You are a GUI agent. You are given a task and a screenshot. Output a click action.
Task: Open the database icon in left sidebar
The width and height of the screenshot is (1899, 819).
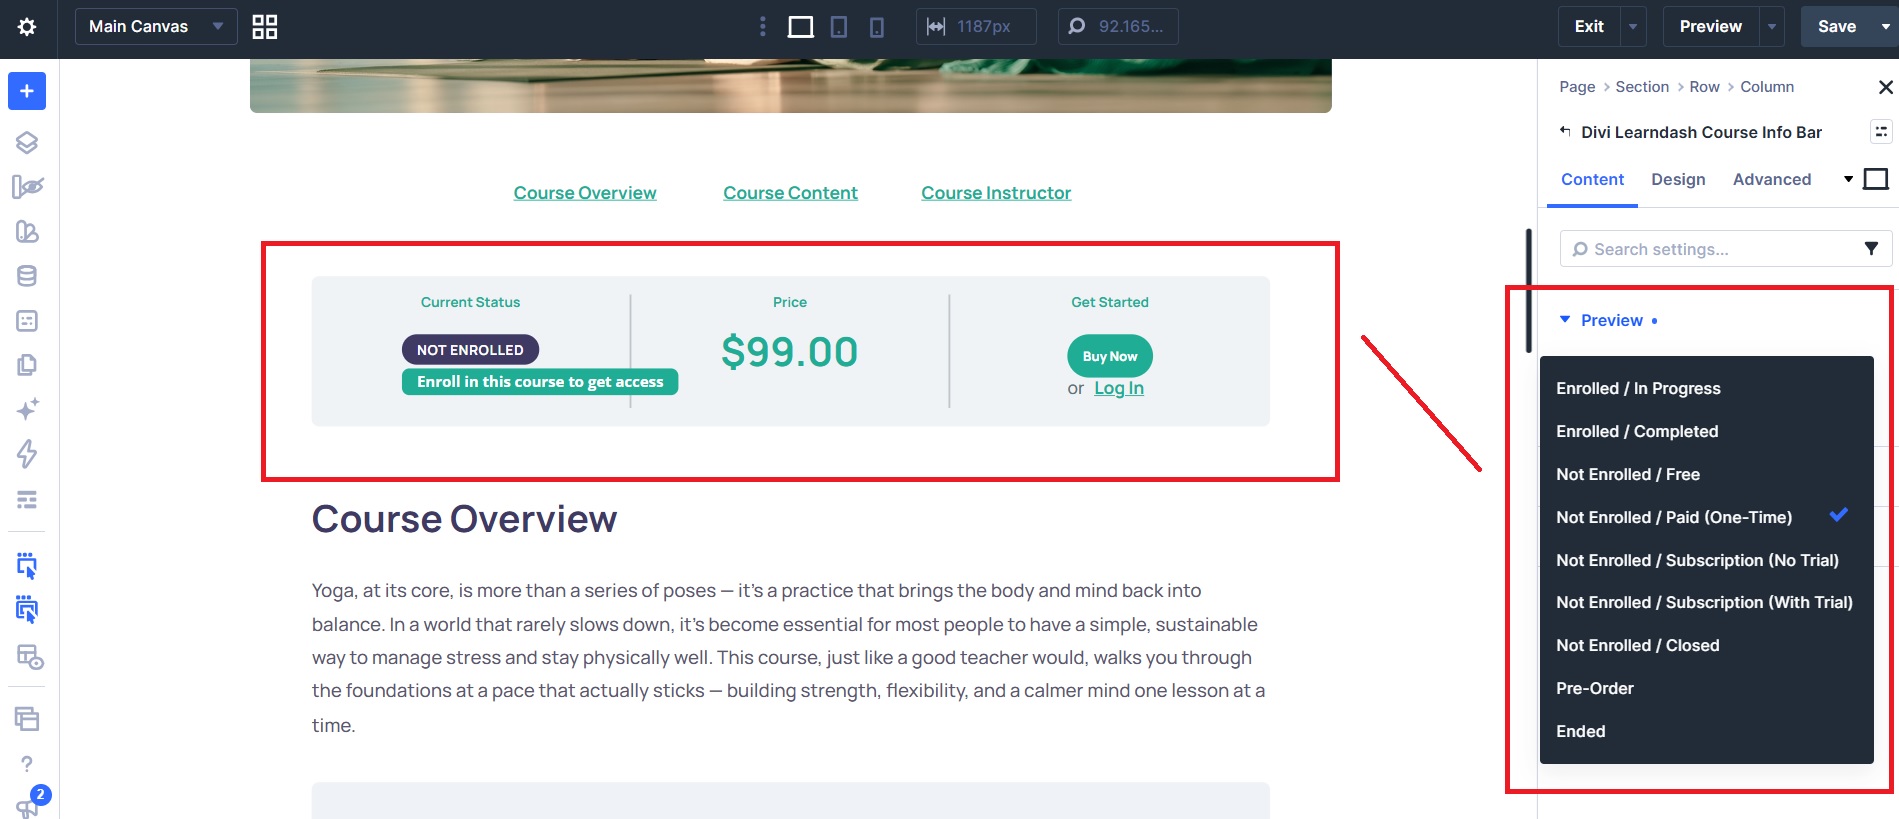(27, 276)
